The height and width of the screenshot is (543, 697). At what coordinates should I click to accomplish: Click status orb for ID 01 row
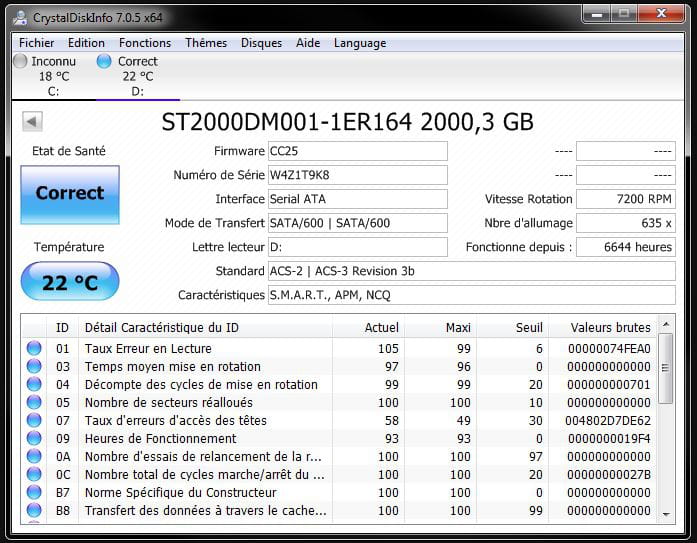point(34,348)
